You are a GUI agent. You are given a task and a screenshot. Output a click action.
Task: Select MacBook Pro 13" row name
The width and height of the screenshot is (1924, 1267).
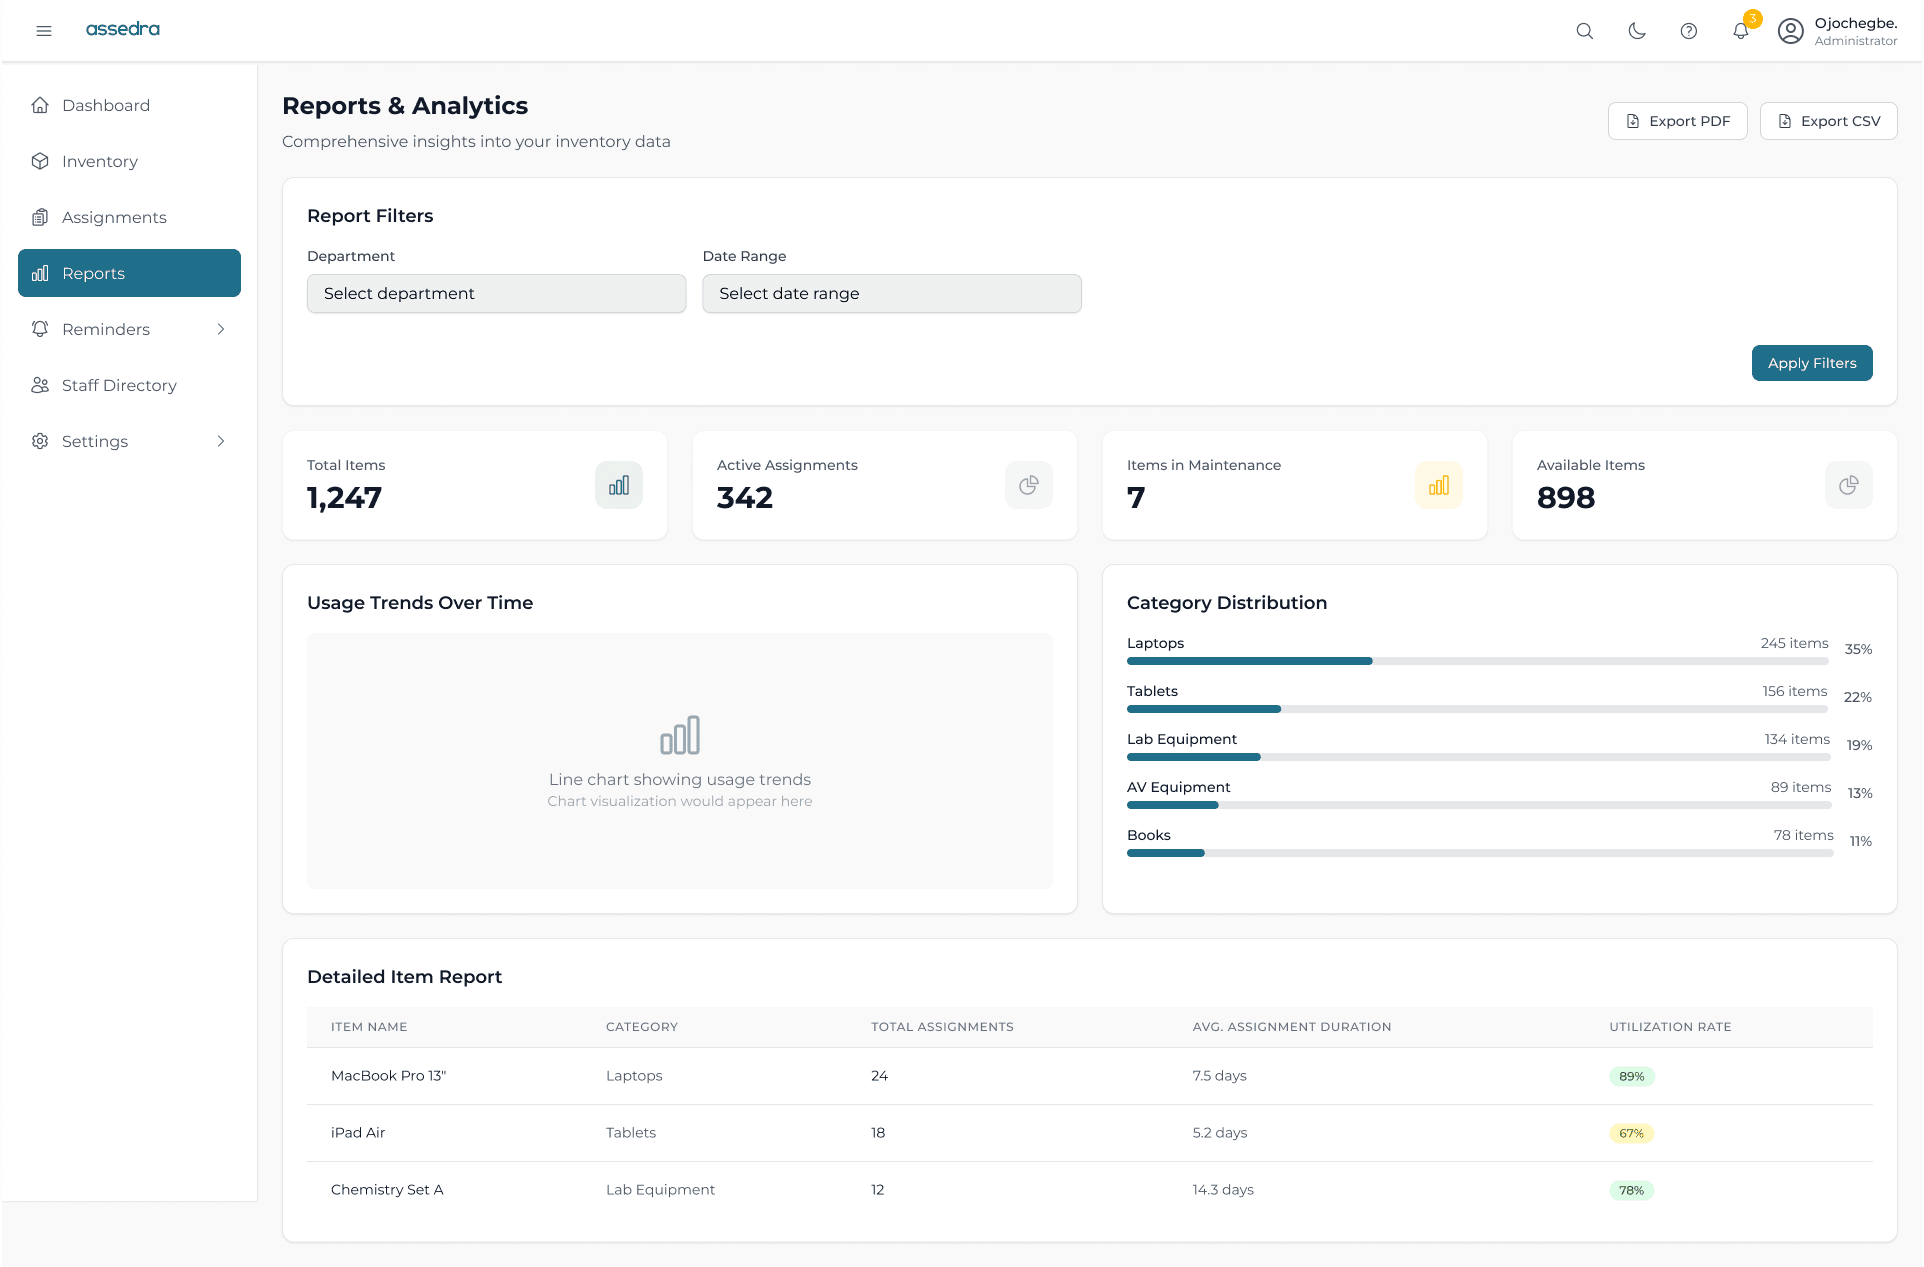388,1076
